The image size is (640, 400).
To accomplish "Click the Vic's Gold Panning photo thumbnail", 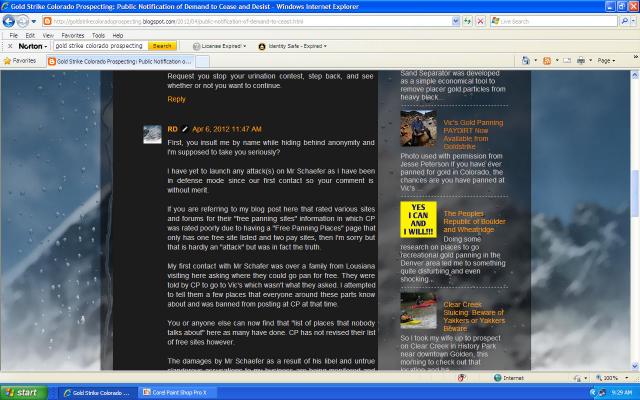I will (x=418, y=129).
